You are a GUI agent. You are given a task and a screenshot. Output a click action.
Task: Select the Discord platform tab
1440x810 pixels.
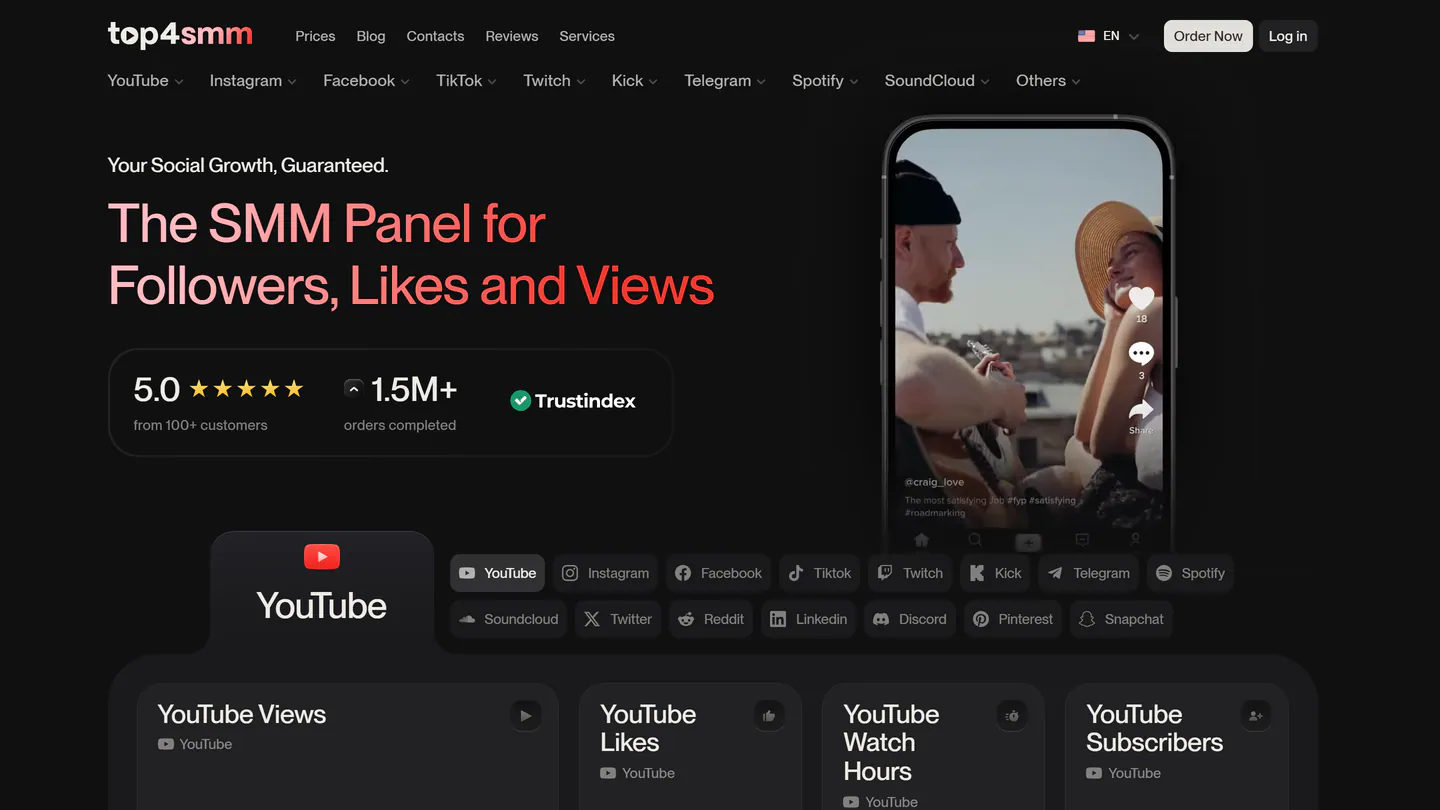coord(910,619)
